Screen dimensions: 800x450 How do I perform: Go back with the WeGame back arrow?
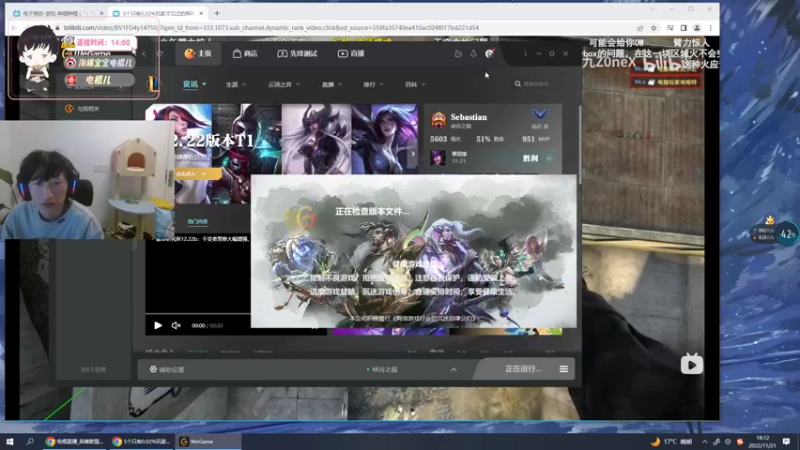point(144,54)
